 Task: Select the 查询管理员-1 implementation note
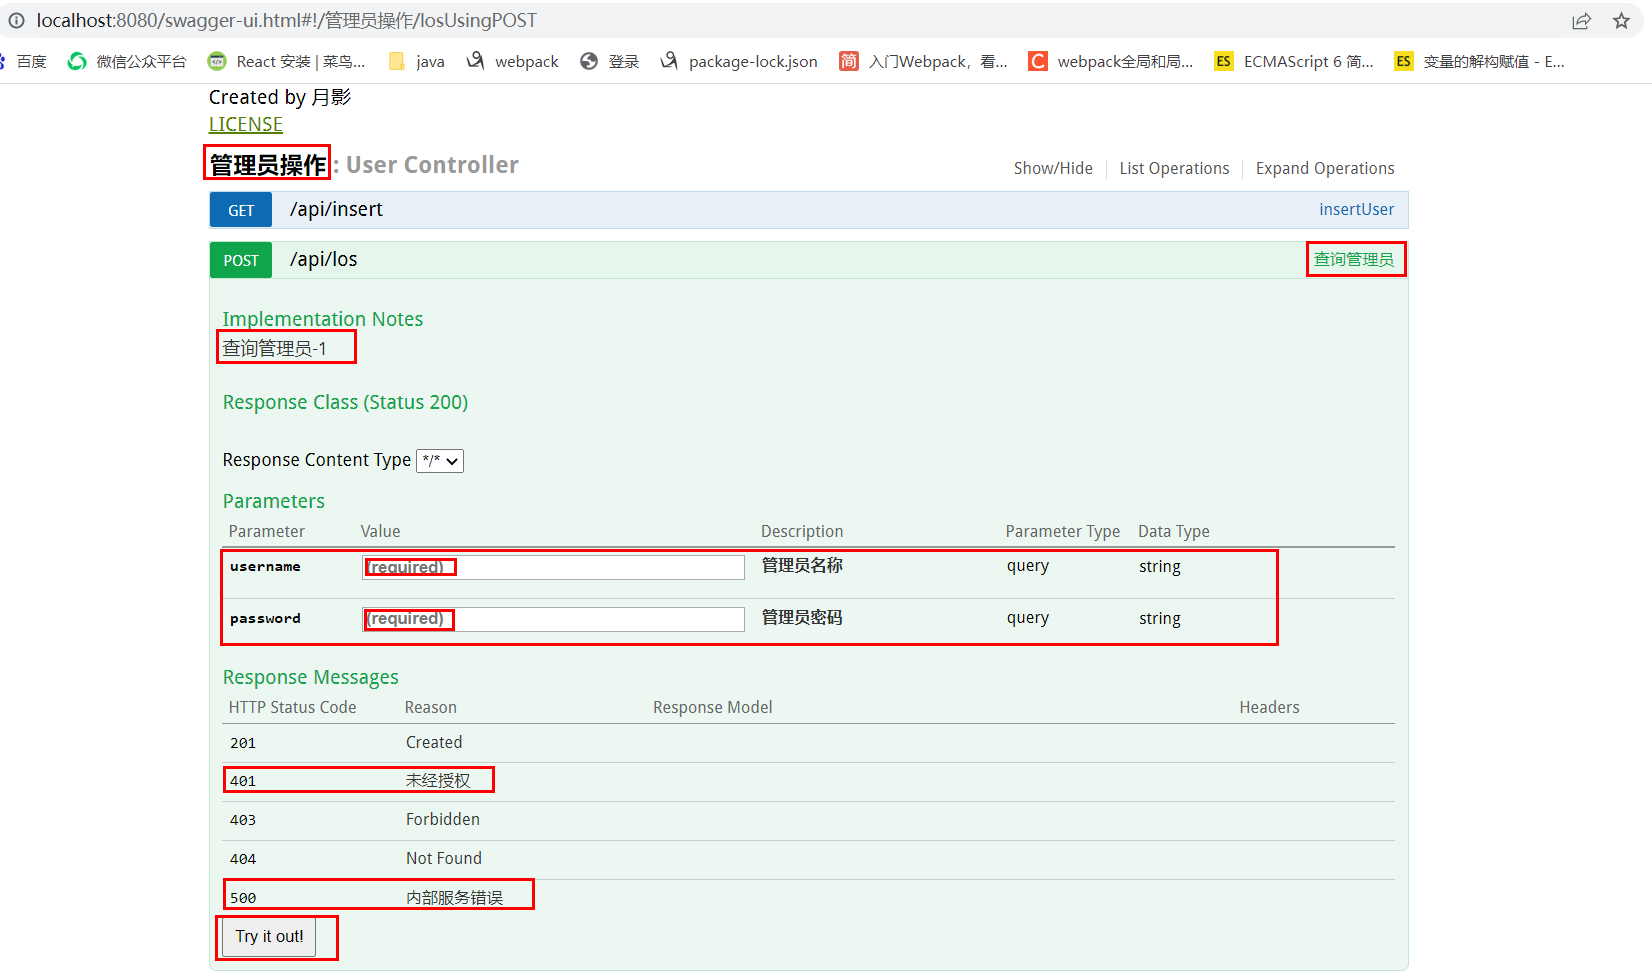274,349
